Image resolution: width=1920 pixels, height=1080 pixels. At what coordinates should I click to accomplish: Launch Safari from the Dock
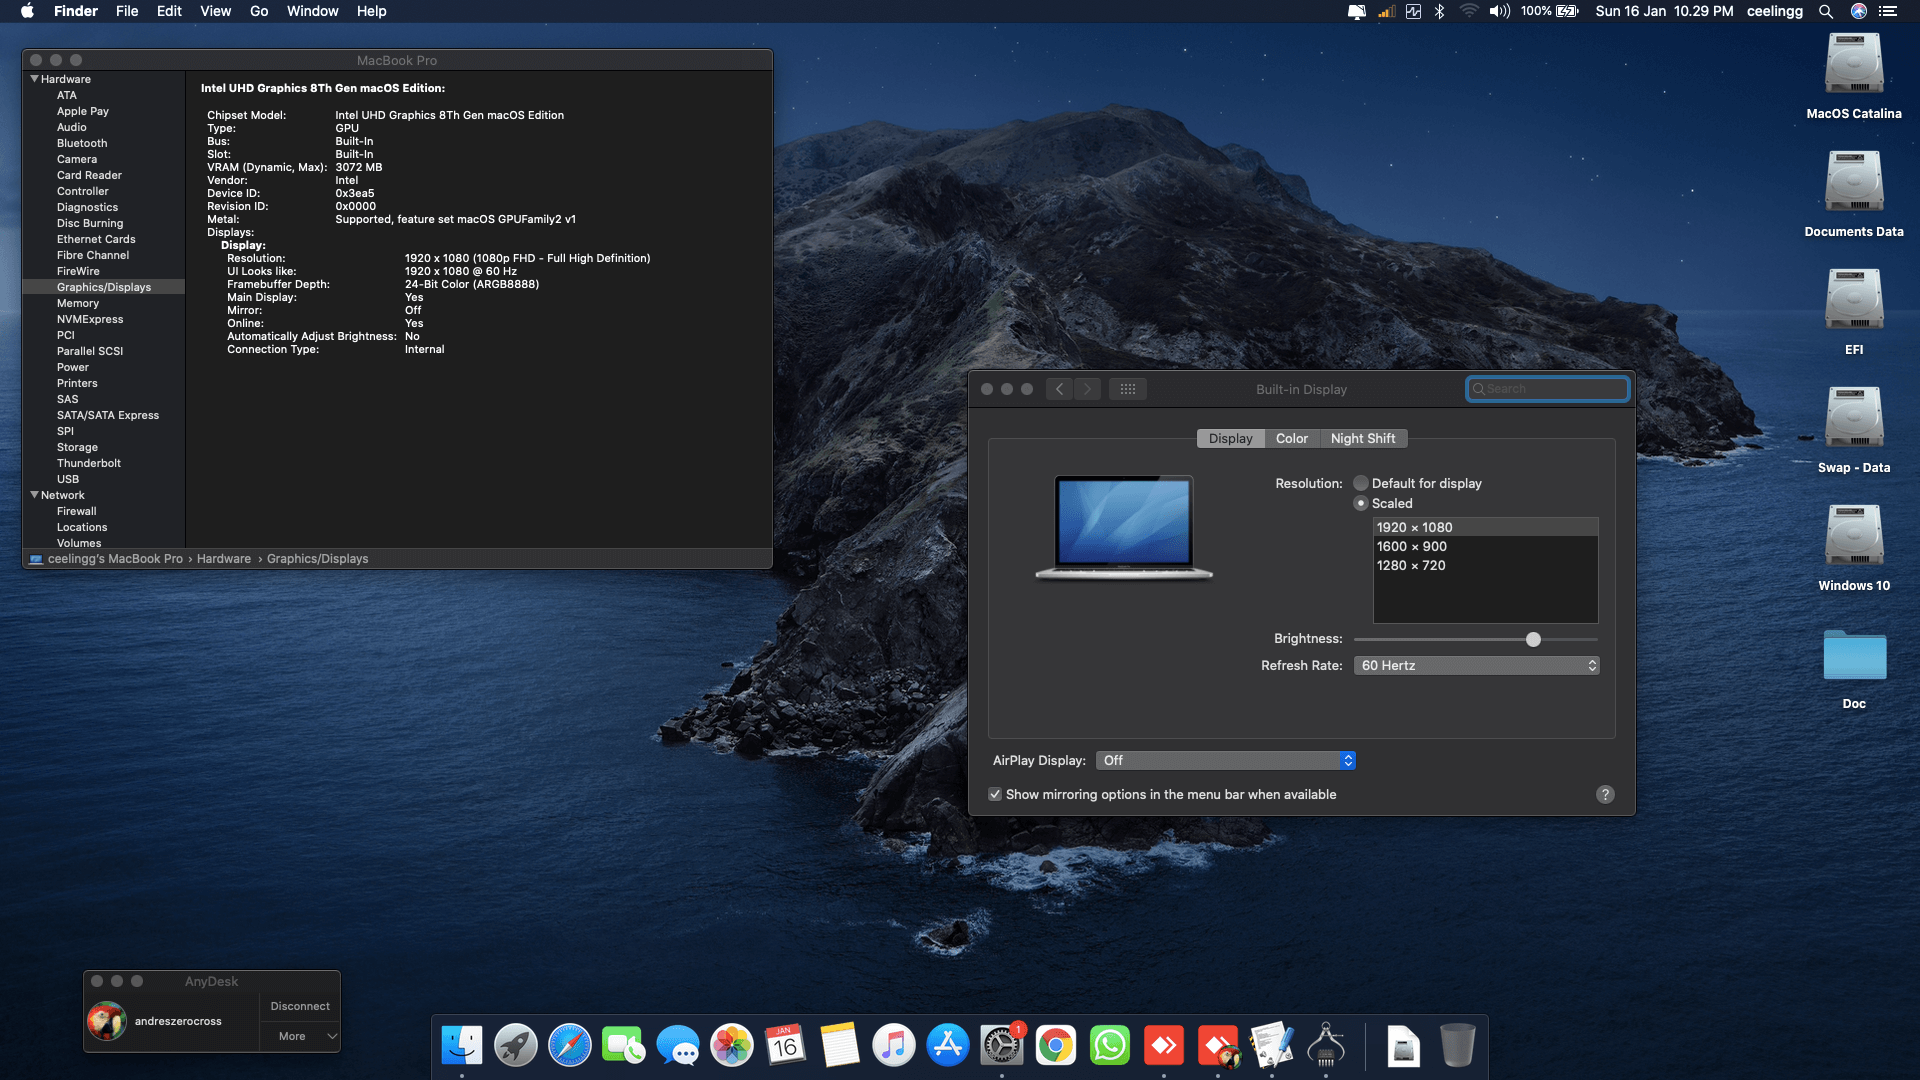tap(570, 1044)
